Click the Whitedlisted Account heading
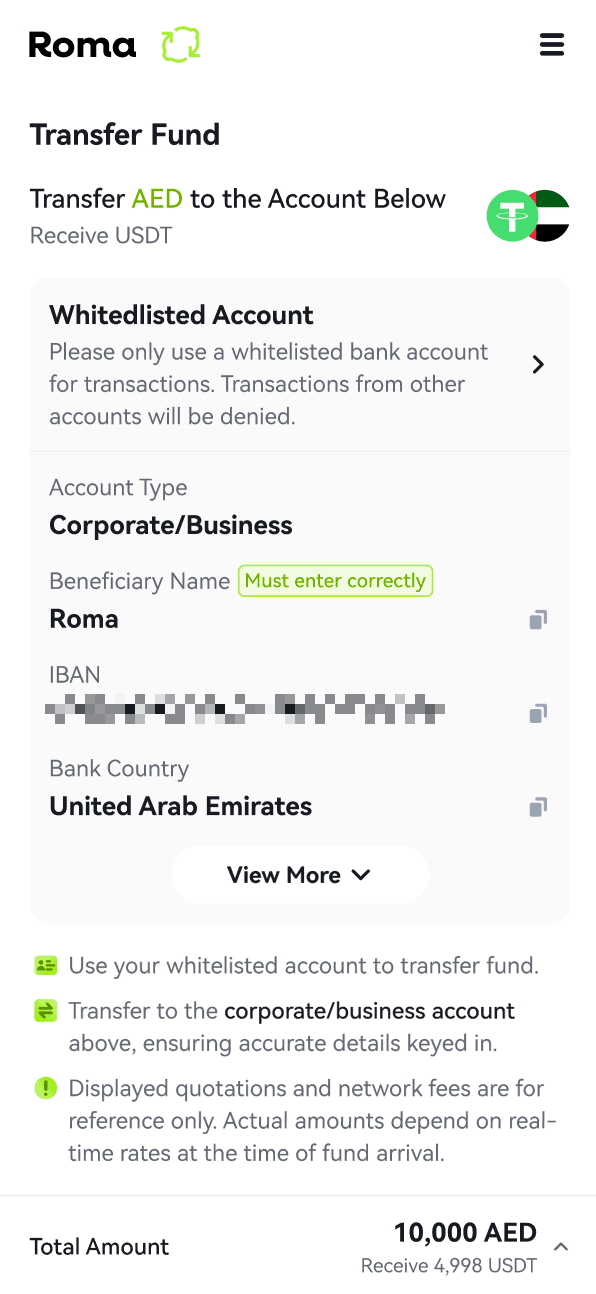 click(x=181, y=315)
